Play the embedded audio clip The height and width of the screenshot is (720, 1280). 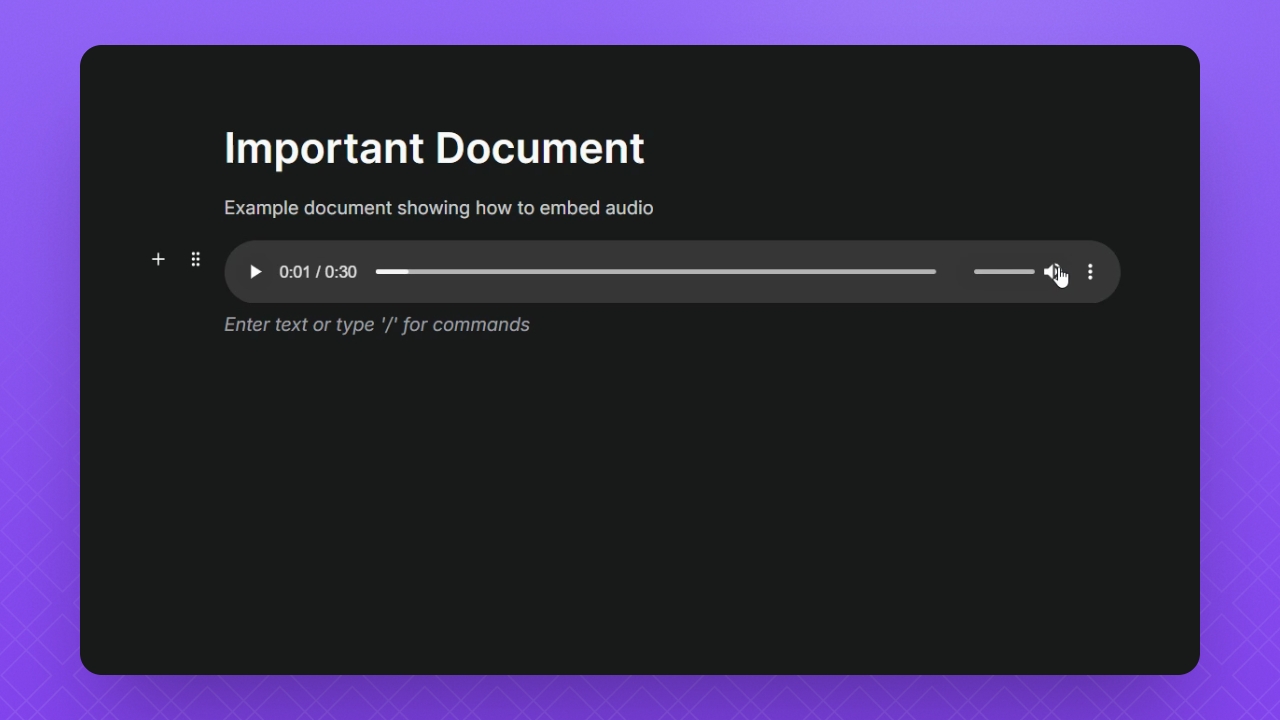point(255,272)
